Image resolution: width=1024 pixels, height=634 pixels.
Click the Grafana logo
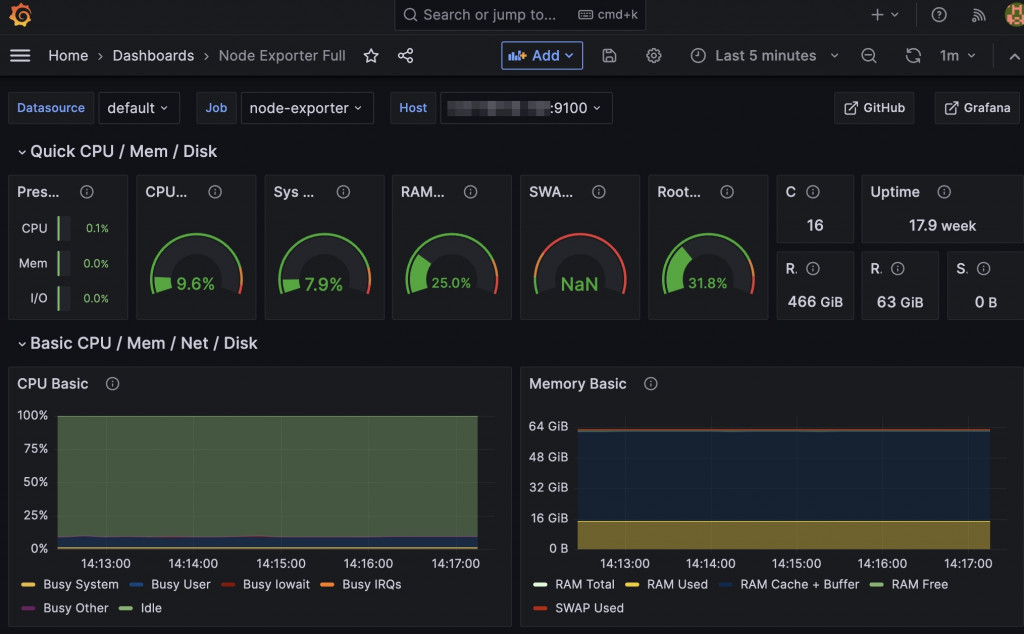tap(20, 14)
